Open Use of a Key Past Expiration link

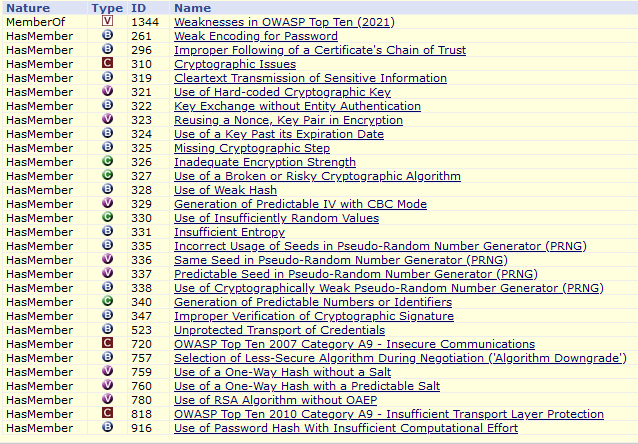[279, 134]
